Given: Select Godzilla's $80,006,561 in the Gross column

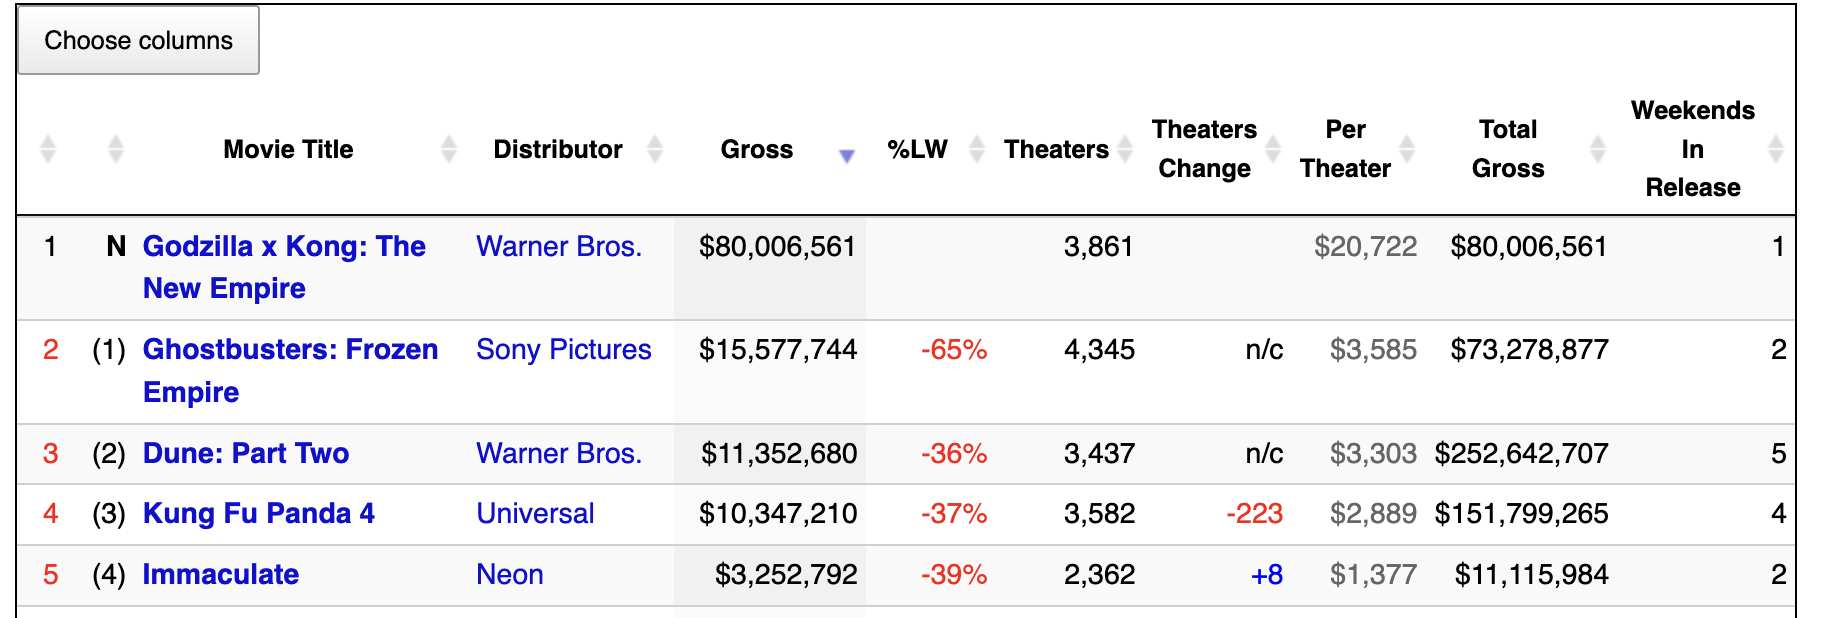Looking at the screenshot, I should click(777, 246).
